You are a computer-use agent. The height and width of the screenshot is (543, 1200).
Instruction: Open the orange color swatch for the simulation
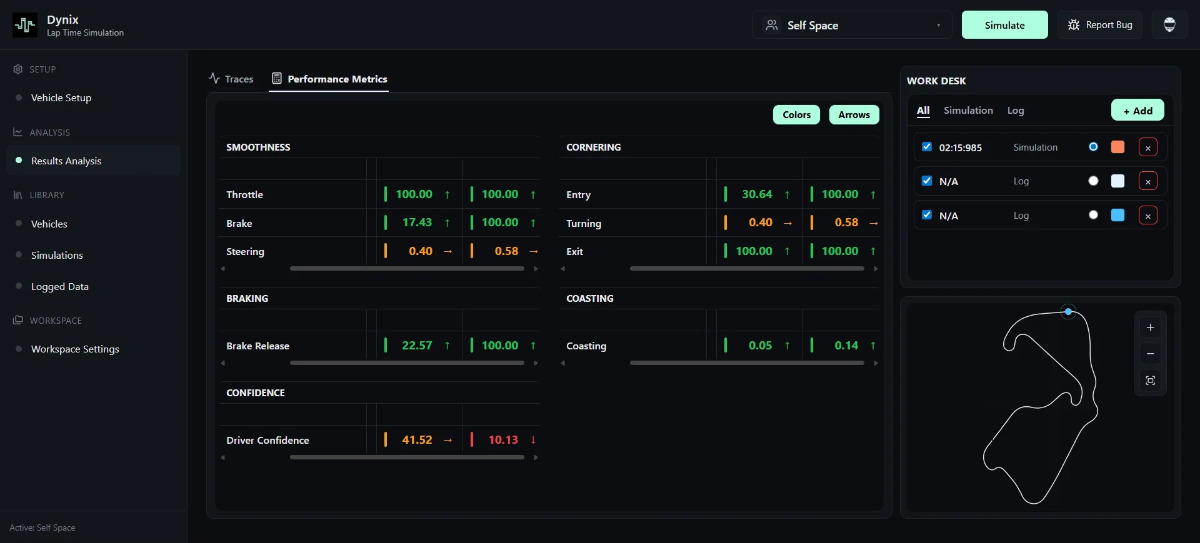1118,147
